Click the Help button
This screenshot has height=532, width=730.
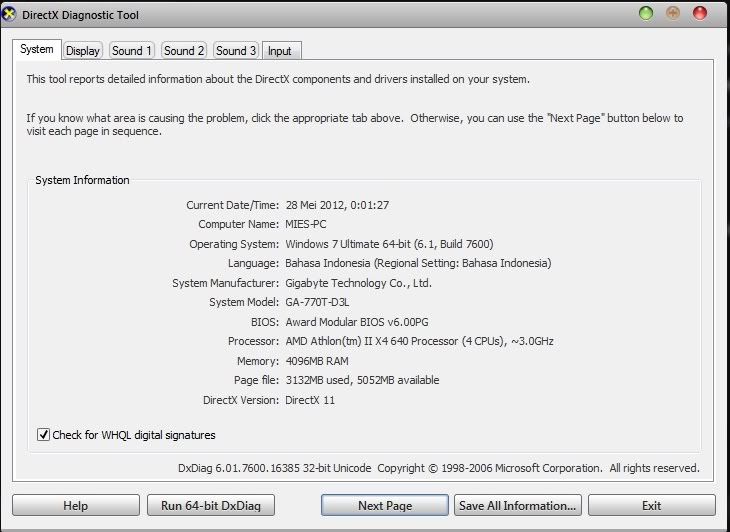(x=76, y=505)
